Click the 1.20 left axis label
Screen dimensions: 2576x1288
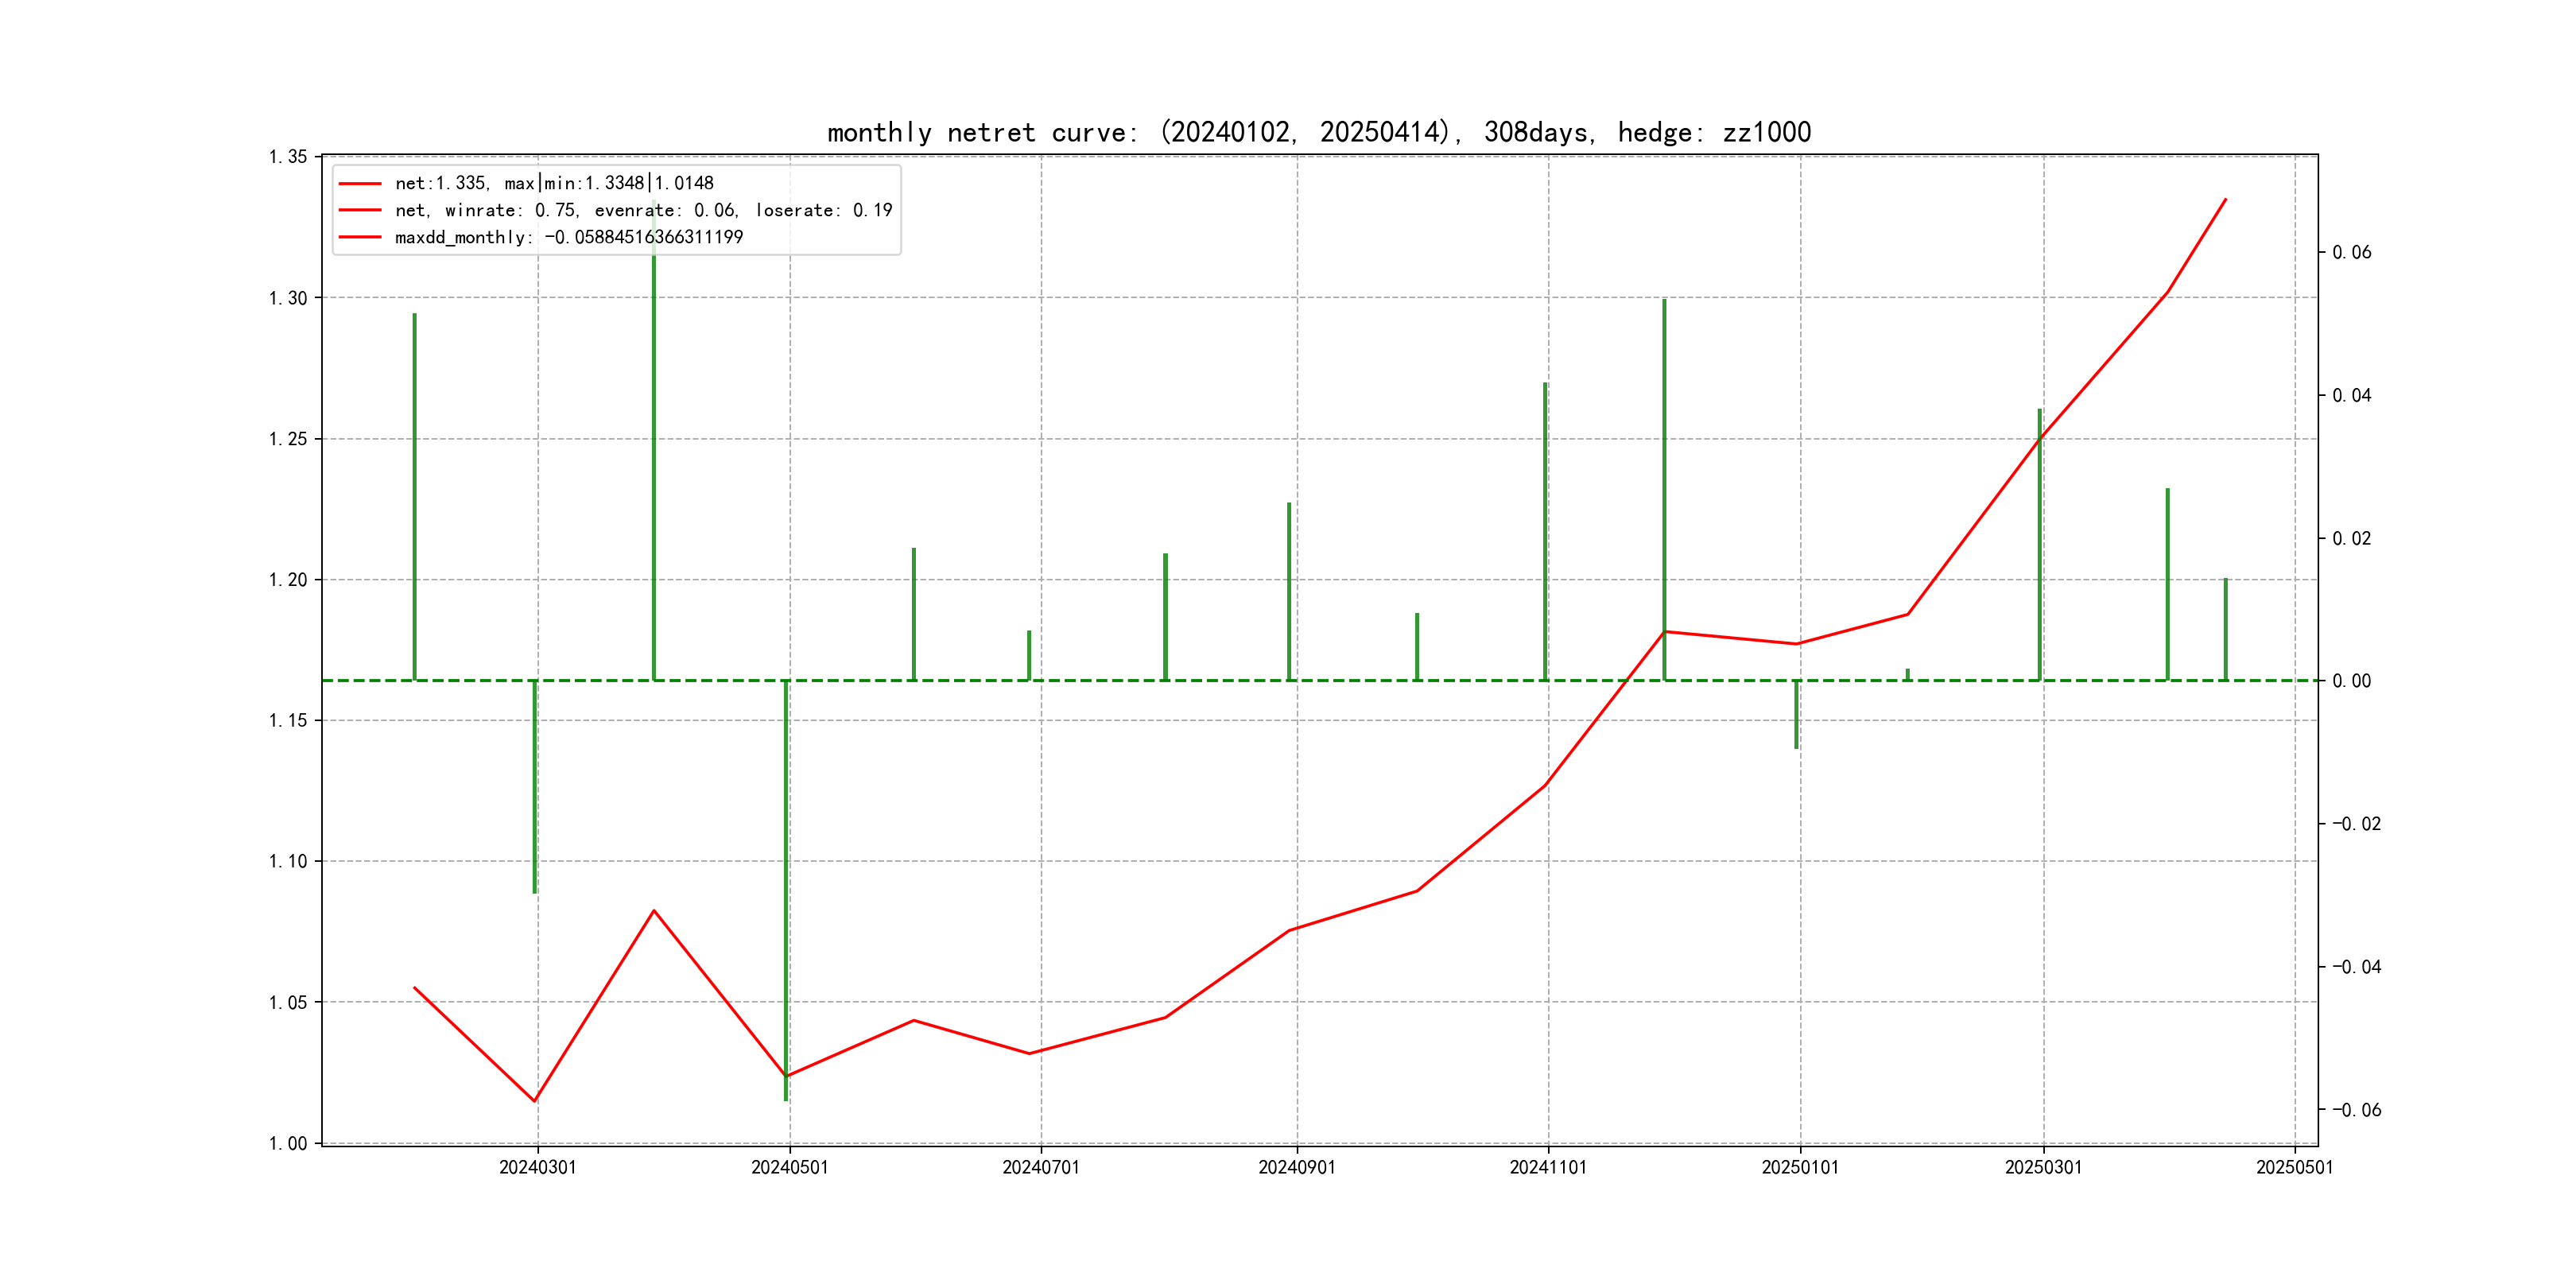click(288, 580)
